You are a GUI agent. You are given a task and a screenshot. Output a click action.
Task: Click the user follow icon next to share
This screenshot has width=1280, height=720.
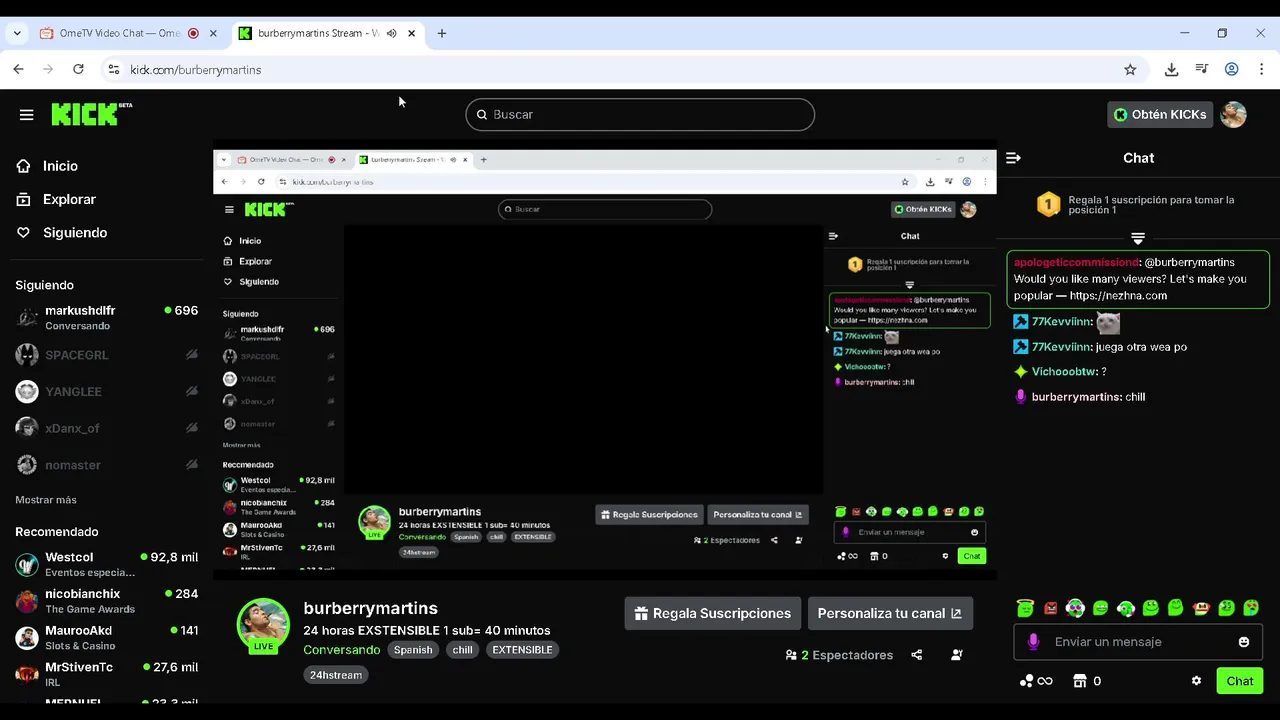point(957,655)
